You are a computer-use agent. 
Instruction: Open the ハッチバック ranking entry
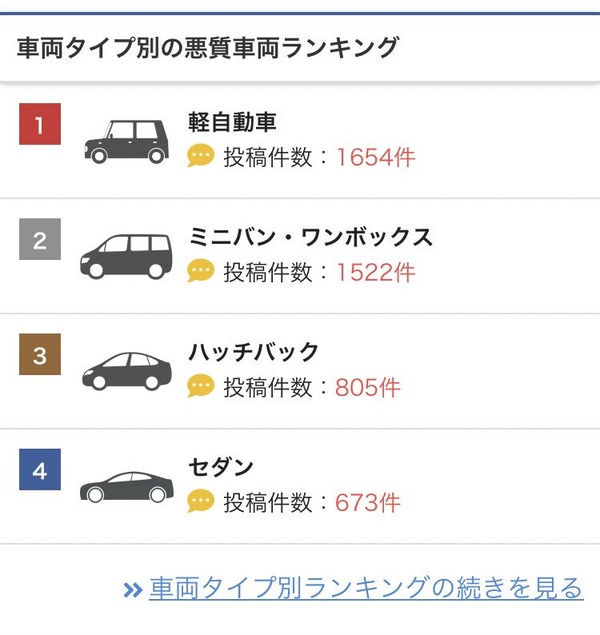[x=254, y=352]
